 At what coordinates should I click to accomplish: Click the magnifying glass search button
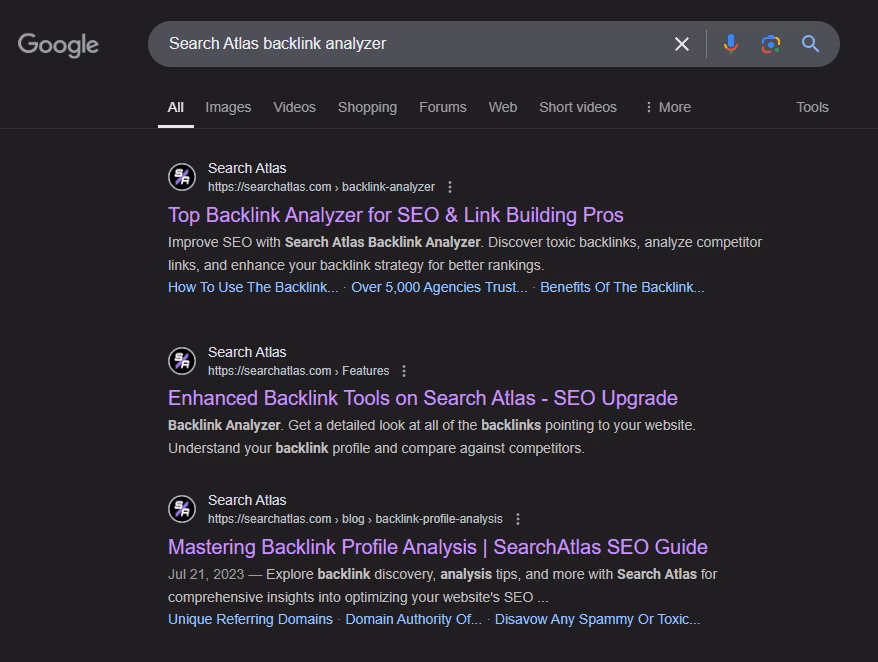810,44
